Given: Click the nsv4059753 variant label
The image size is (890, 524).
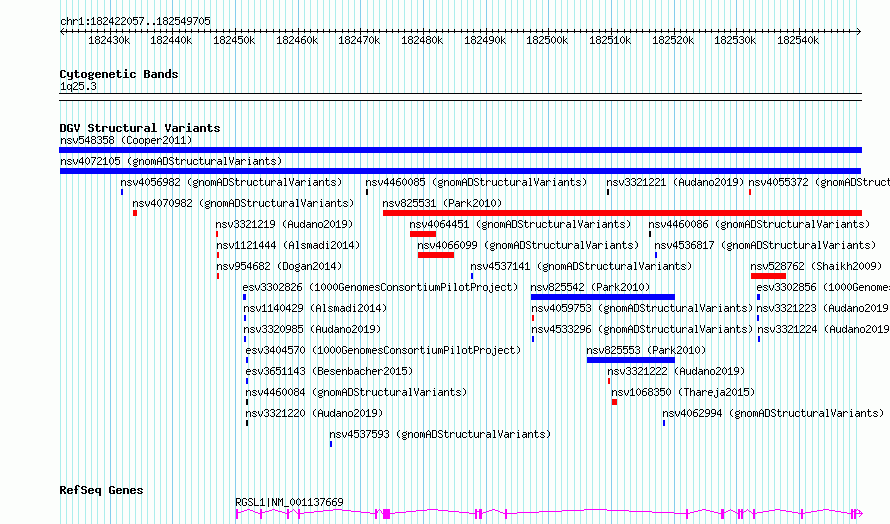Looking at the screenshot, I should click(x=642, y=308).
